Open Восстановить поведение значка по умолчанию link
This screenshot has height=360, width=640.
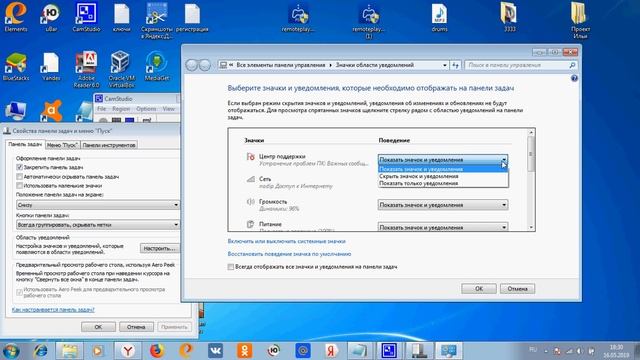[289, 254]
